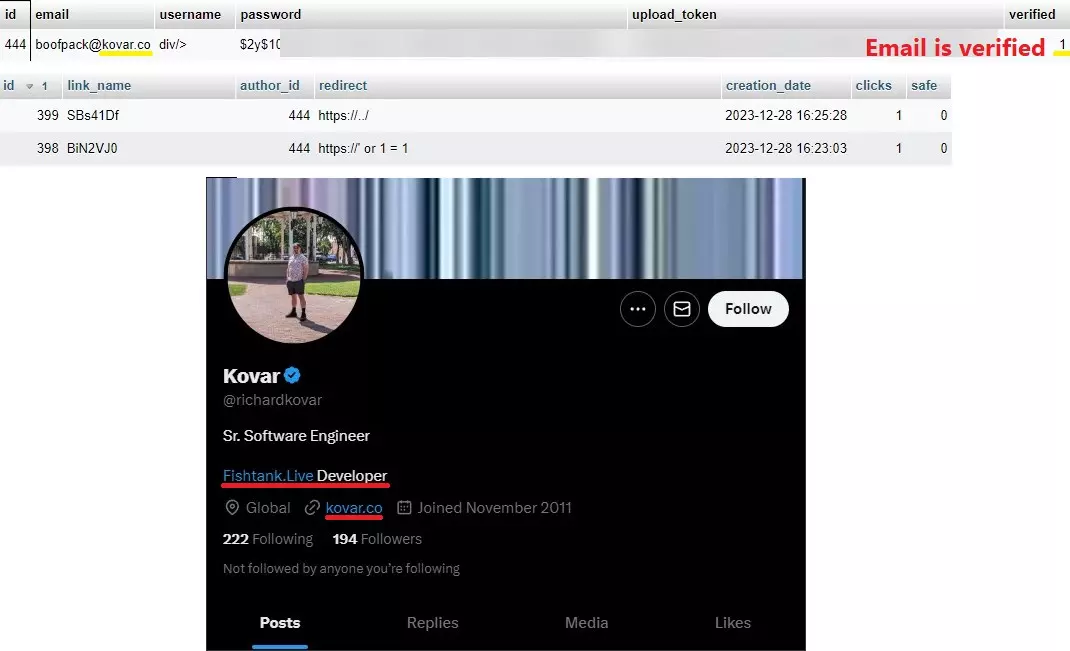Switch to the Media tab
The width and height of the screenshot is (1070, 651).
click(x=586, y=622)
